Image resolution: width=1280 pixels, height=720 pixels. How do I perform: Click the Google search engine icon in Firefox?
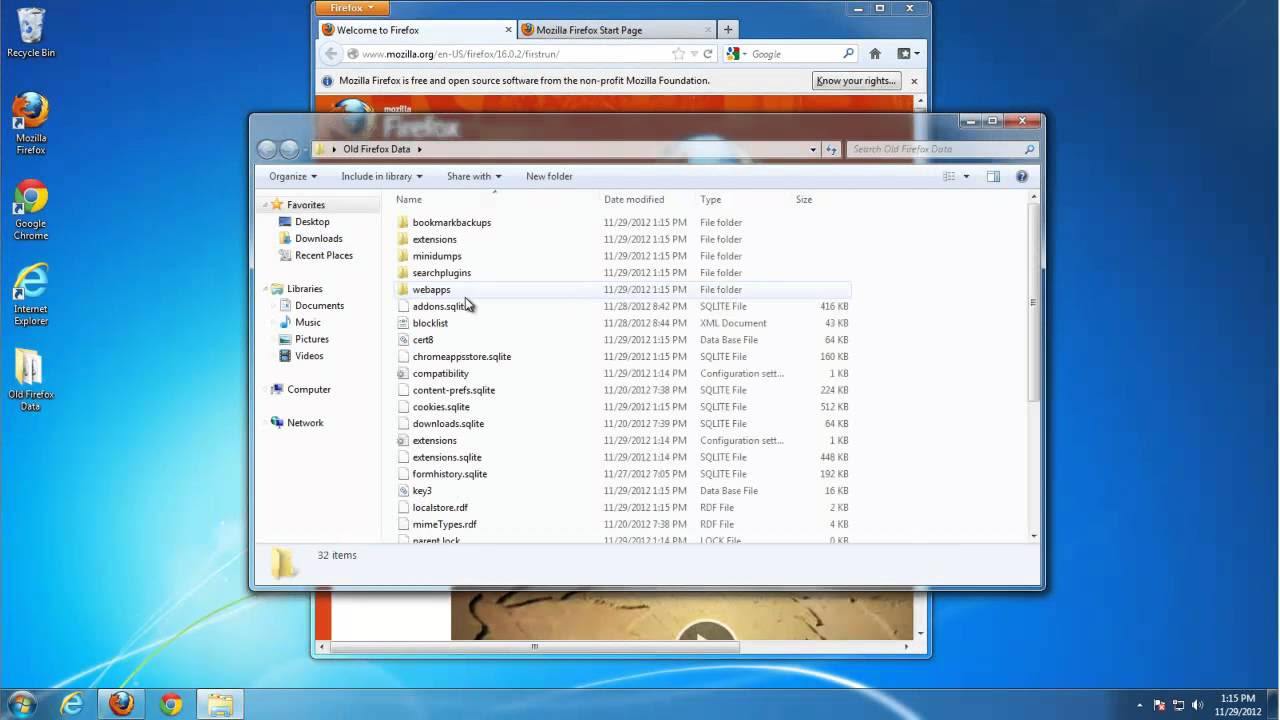[734, 54]
